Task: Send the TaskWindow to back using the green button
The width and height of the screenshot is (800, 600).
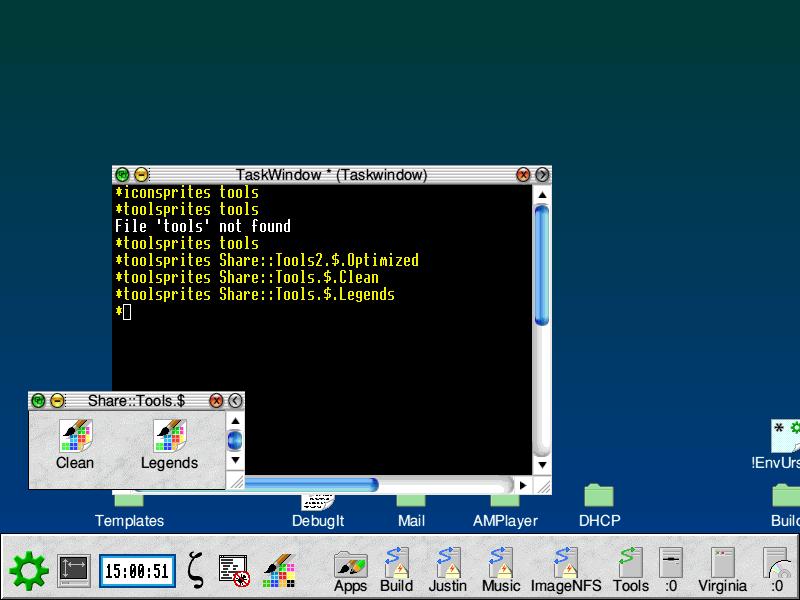Action: 122,175
